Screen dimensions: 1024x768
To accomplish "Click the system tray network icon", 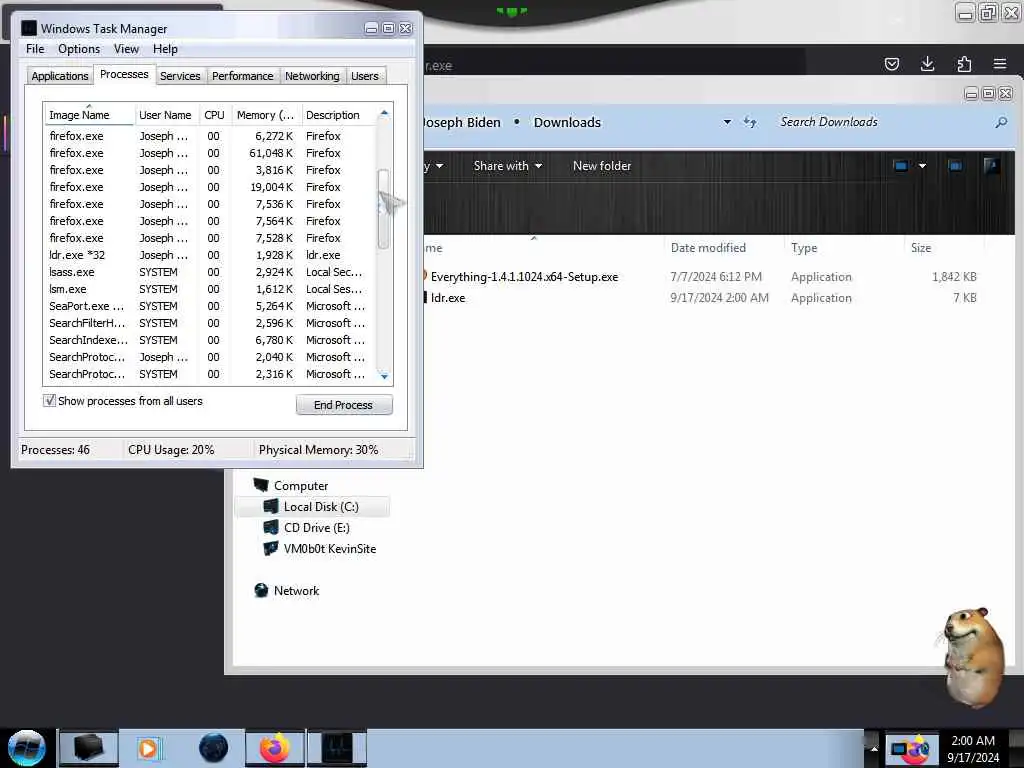I will coord(899,748).
